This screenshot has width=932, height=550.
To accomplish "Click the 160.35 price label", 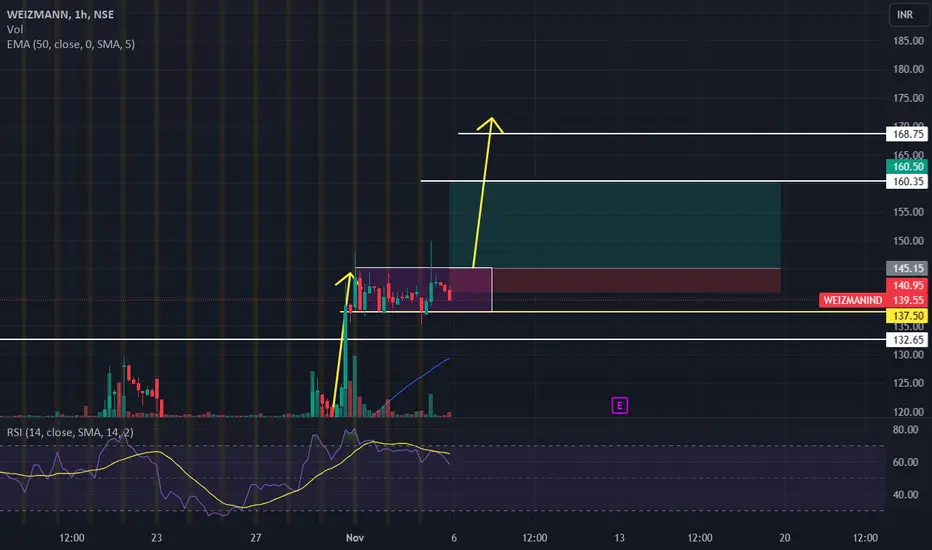I will tap(908, 181).
